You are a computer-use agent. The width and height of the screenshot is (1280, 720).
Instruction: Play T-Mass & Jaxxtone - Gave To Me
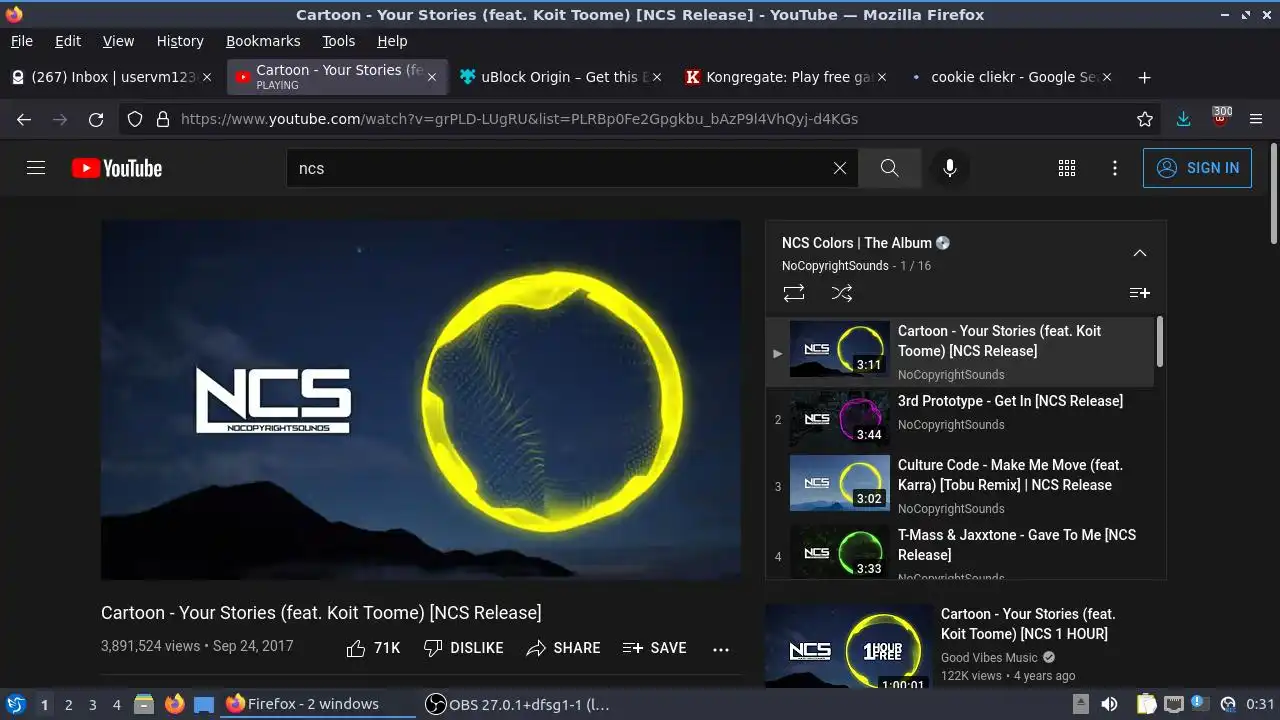[960, 550]
